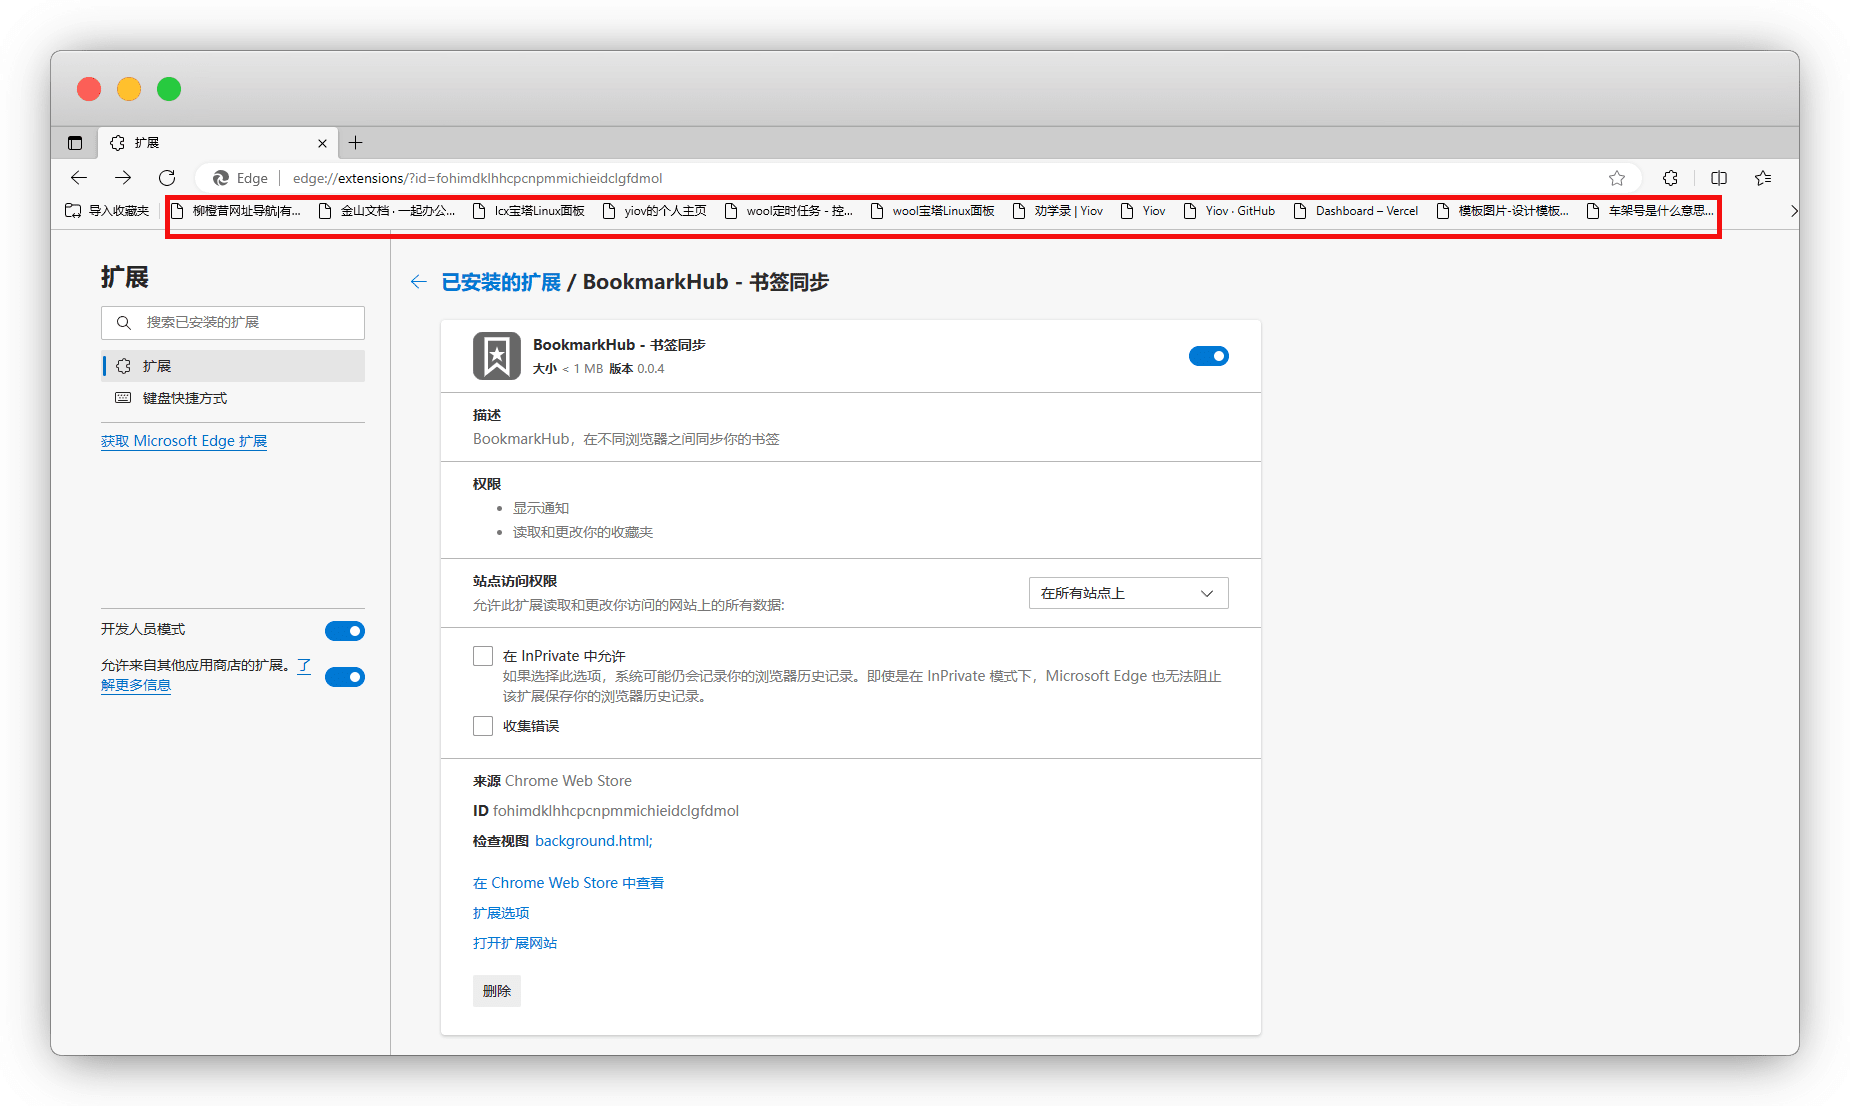Open the split screen icon in toolbar
Screen dimensions: 1850x1106
coord(1719,178)
